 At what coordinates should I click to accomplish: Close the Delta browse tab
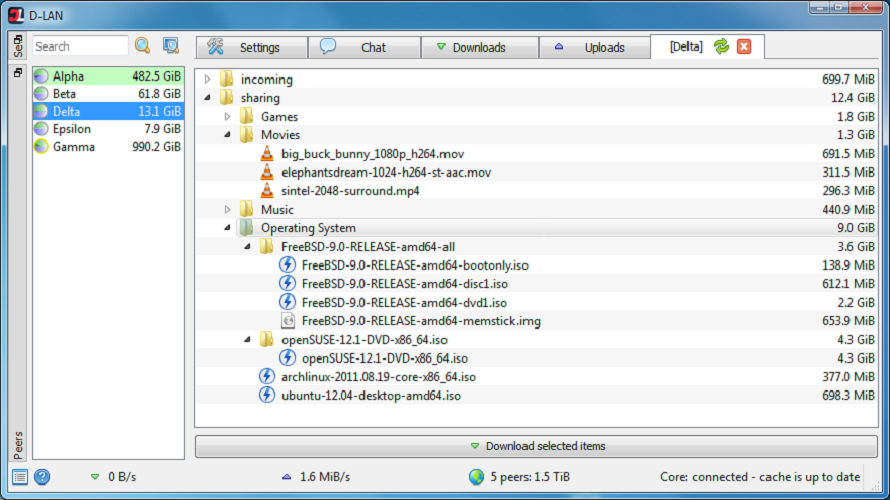pyautogui.click(x=744, y=47)
